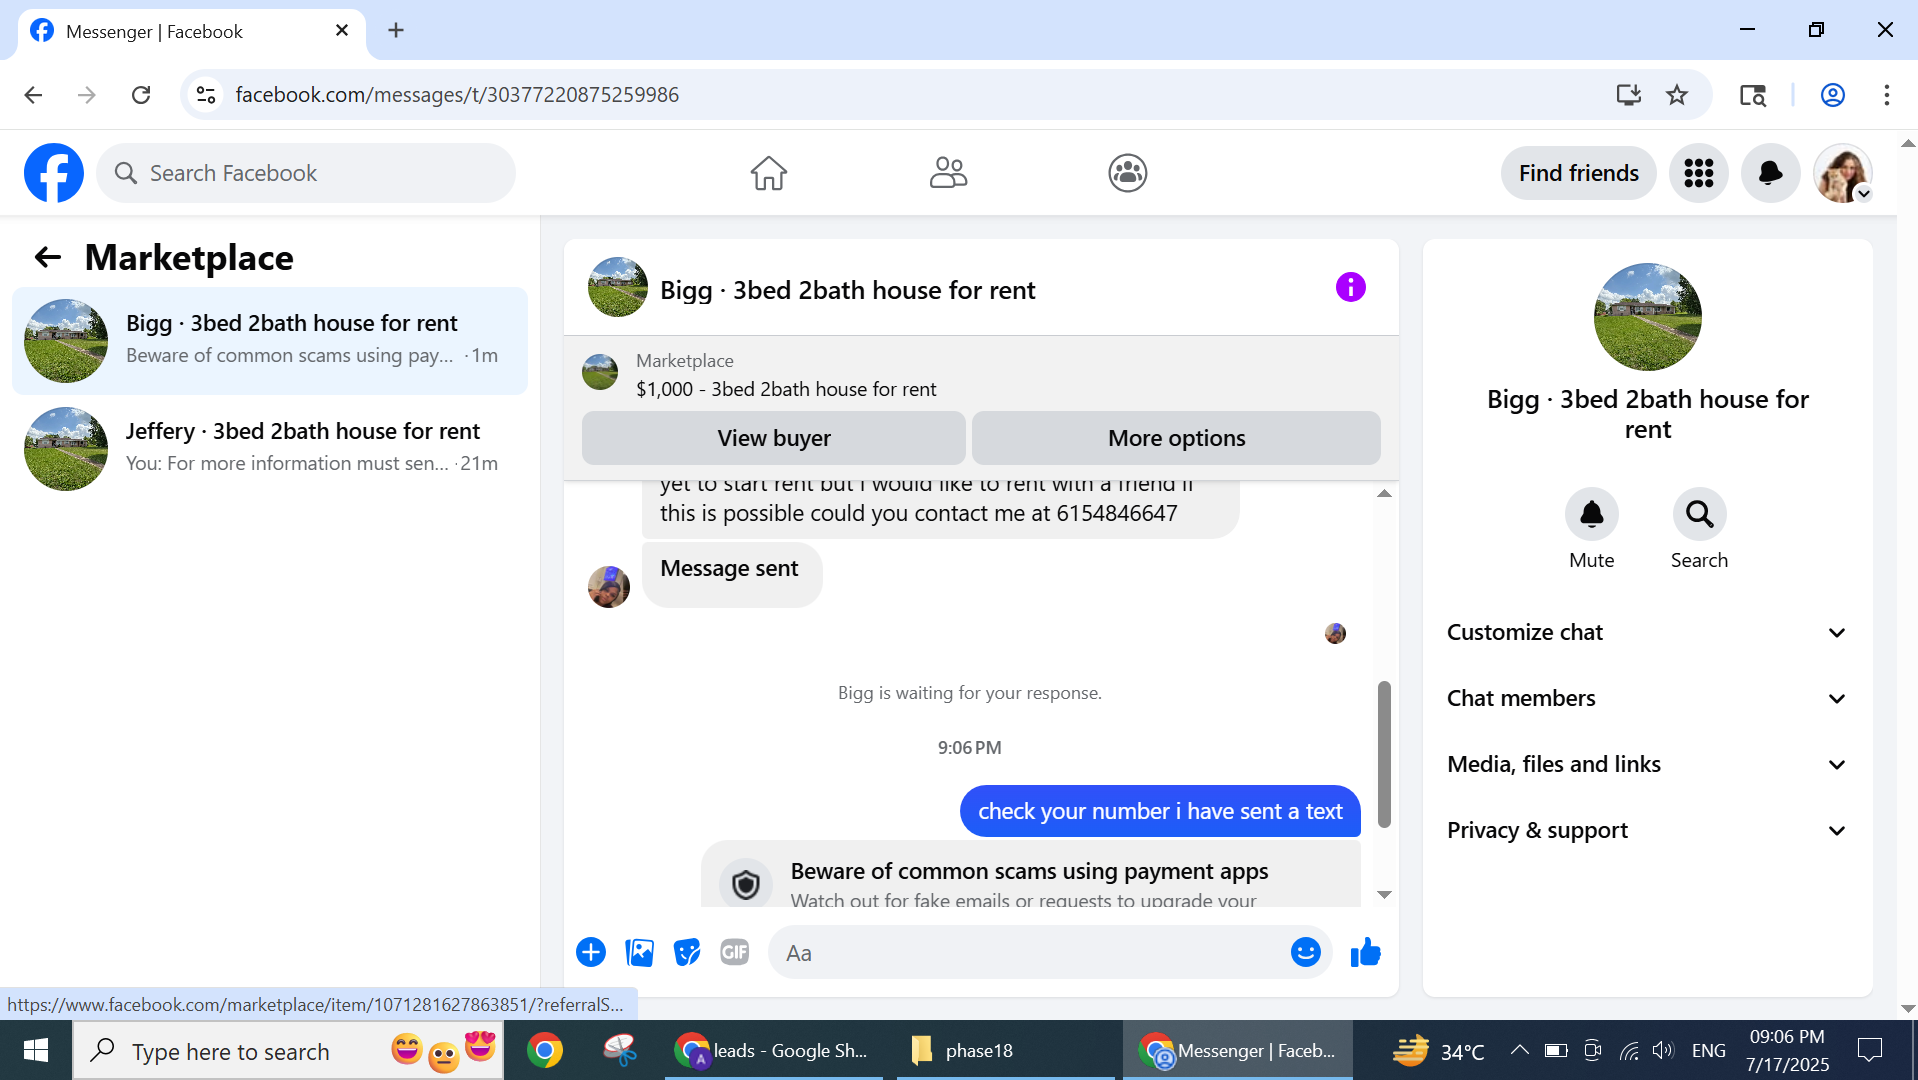Image resolution: width=1918 pixels, height=1080 pixels.
Task: Open the Friends icon in top navigation
Action: coord(948,173)
